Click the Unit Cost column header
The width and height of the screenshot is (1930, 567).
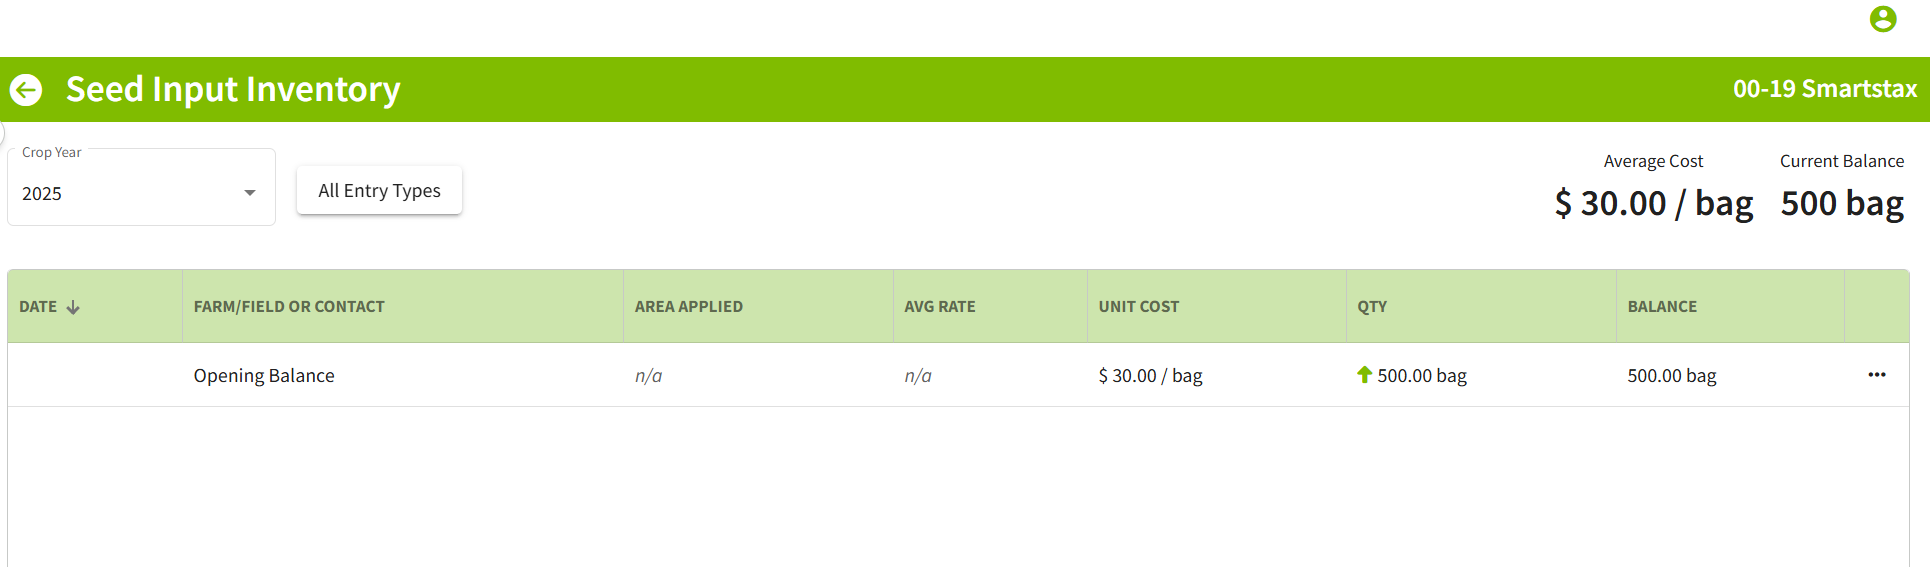point(1138,307)
